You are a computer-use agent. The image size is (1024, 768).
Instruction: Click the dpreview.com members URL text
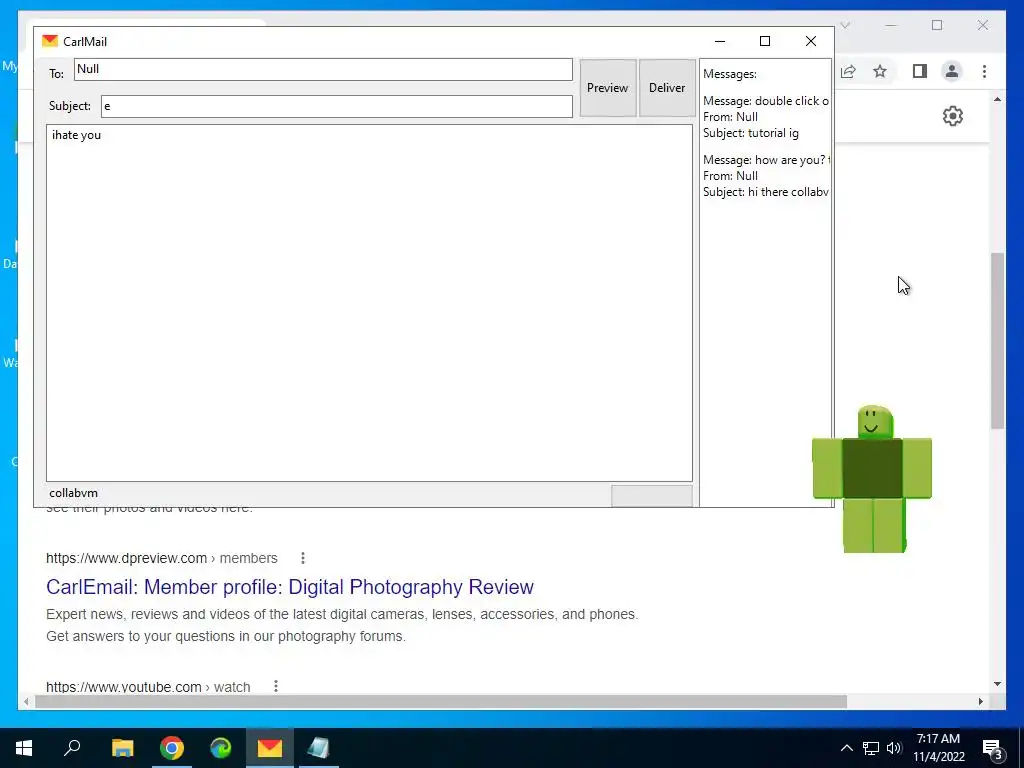coord(161,558)
